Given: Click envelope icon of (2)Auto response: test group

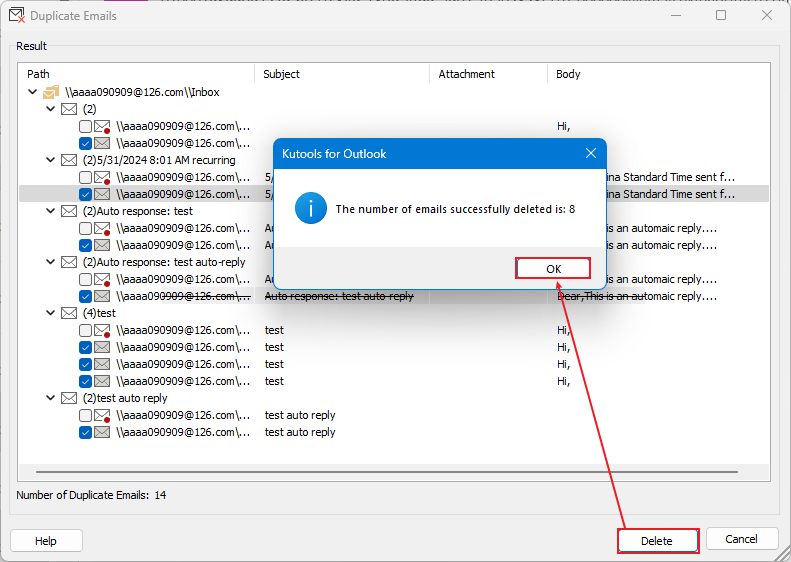Looking at the screenshot, I should [69, 211].
